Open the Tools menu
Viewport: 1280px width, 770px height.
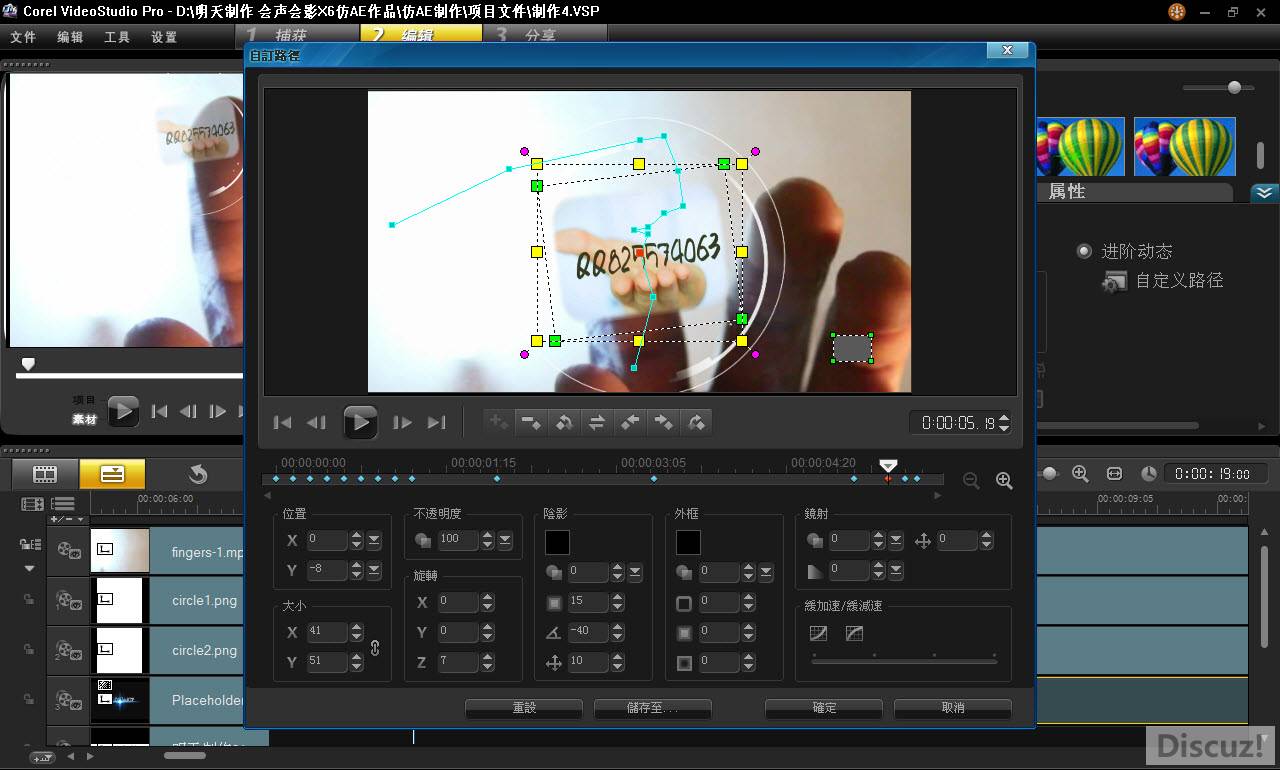(x=117, y=37)
